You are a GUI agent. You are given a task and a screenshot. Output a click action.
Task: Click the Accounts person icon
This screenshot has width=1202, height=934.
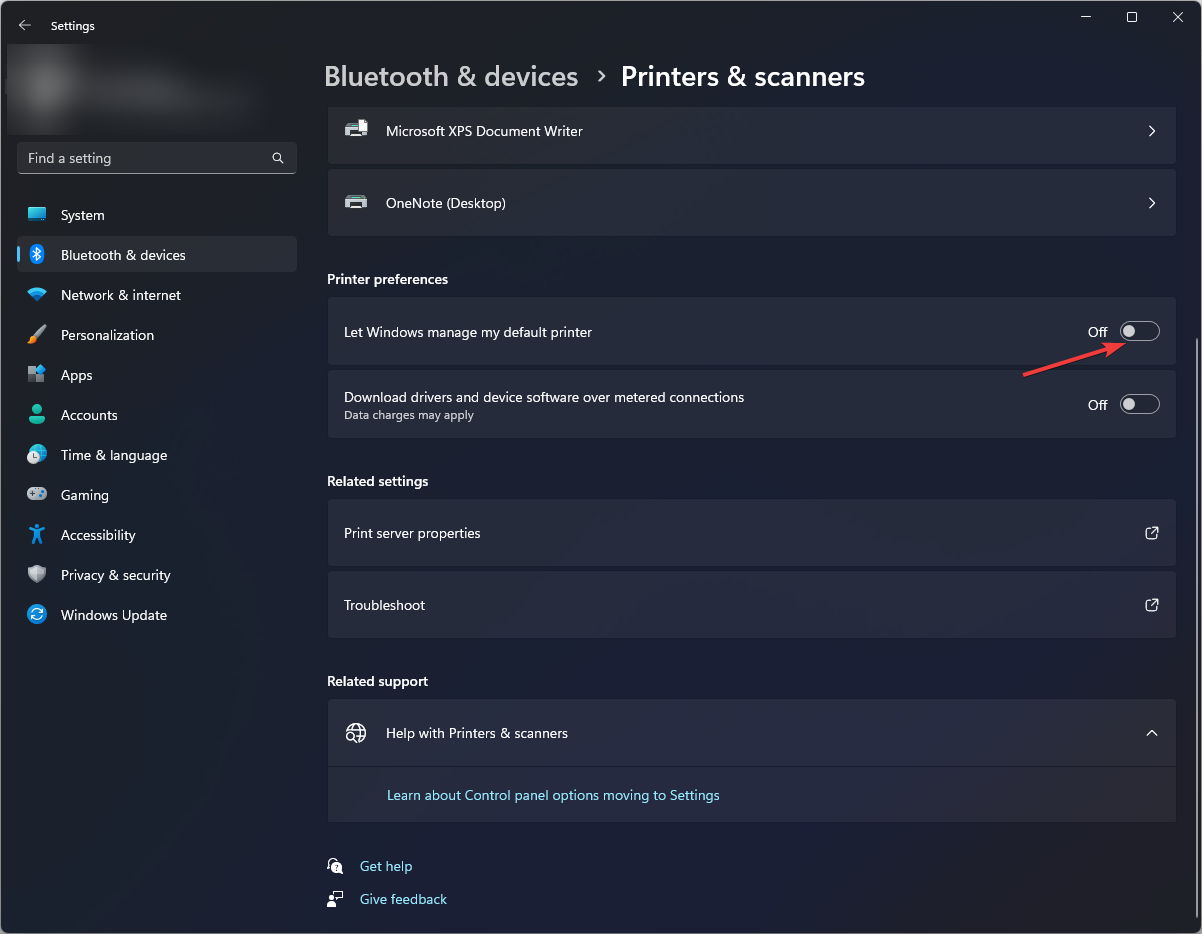click(37, 415)
